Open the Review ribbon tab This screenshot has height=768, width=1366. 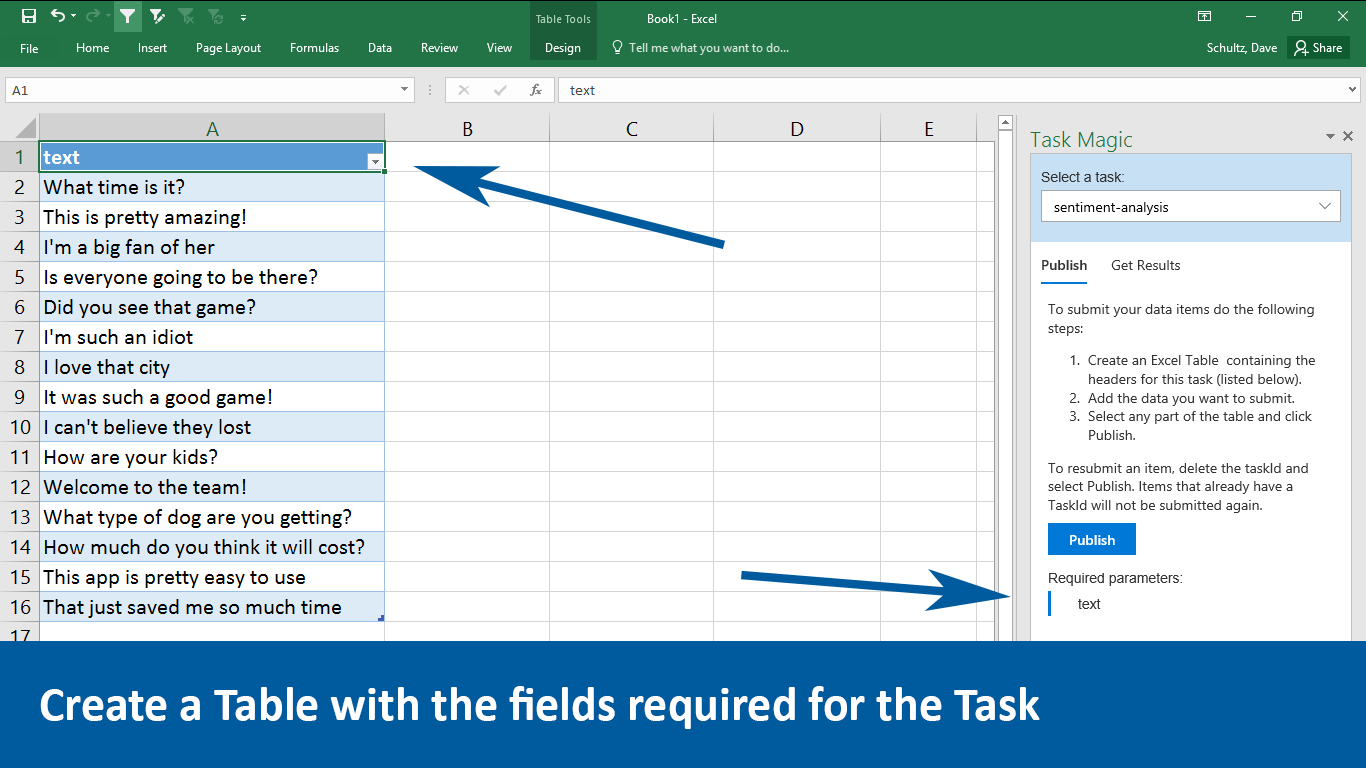[x=439, y=48]
